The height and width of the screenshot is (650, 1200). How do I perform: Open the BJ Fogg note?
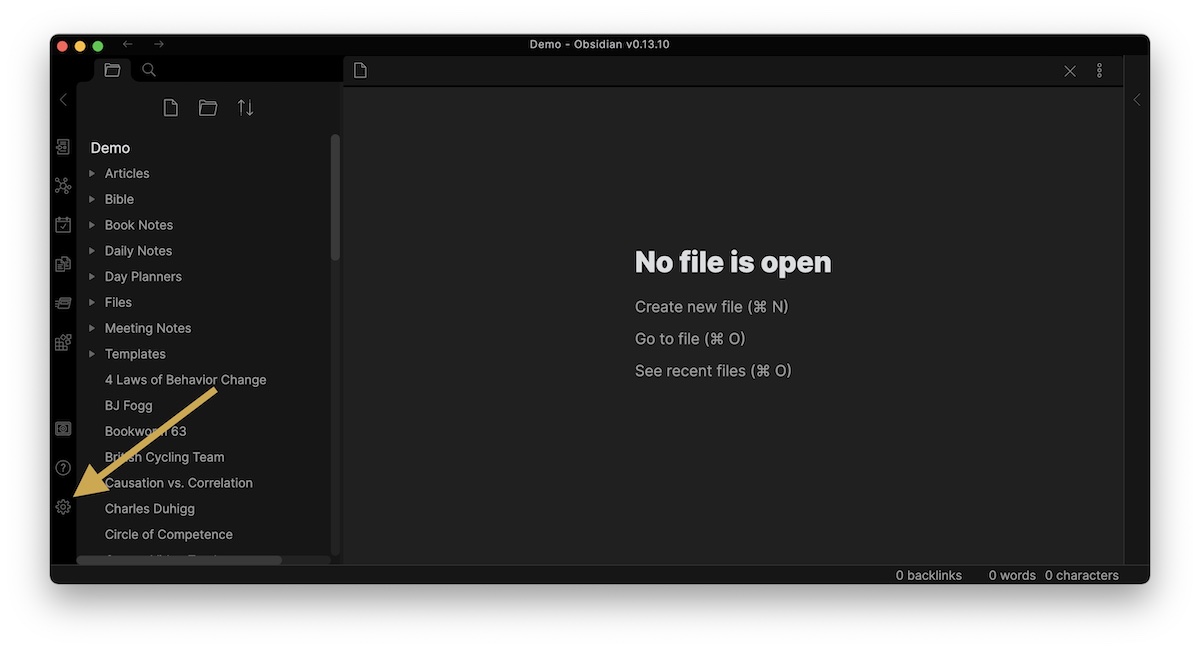tap(129, 406)
